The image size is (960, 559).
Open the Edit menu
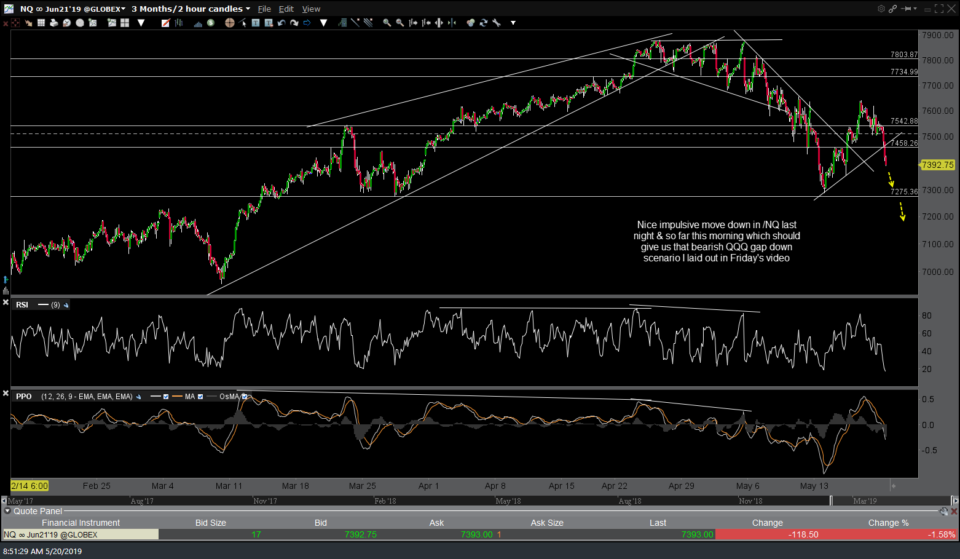tap(286, 9)
